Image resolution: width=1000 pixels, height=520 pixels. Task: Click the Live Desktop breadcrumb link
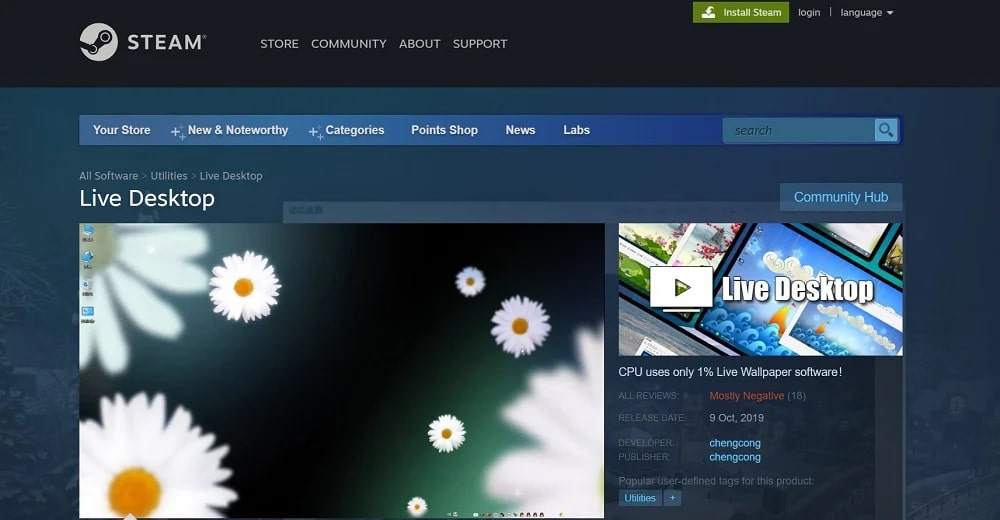231,175
